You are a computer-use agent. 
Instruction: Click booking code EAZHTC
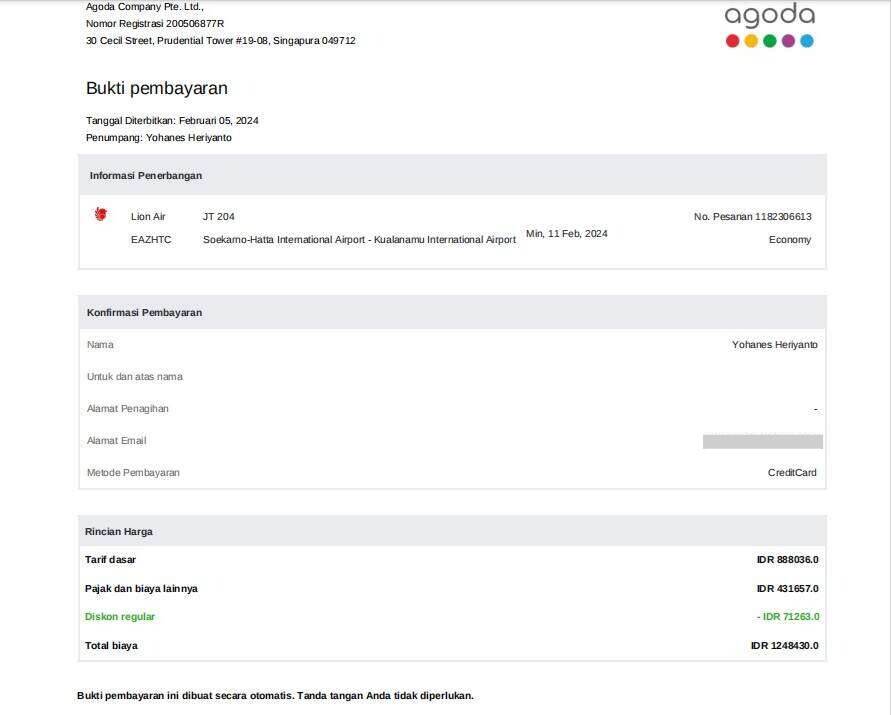[x=151, y=240]
